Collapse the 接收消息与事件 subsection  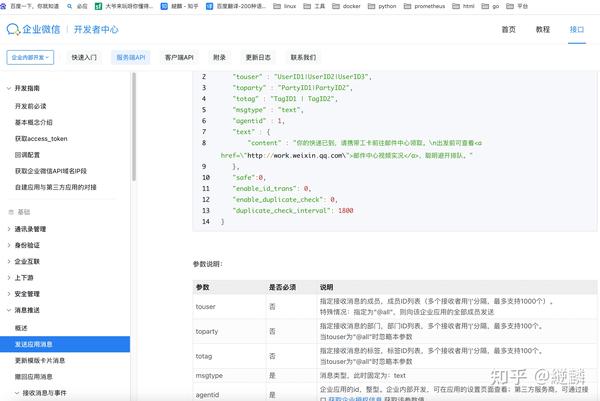coord(17,393)
